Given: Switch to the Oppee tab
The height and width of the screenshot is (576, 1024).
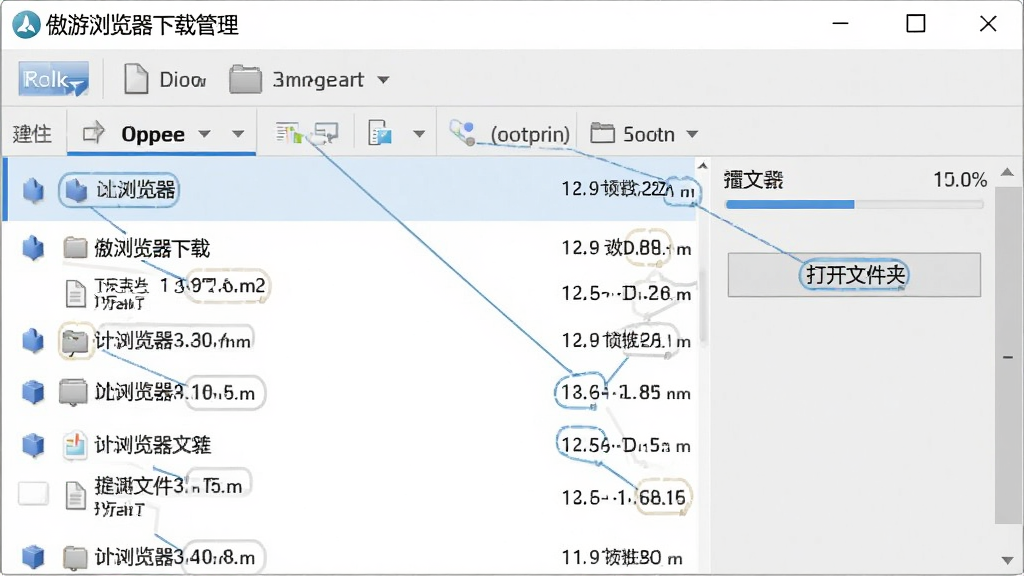Looking at the screenshot, I should click(x=161, y=134).
